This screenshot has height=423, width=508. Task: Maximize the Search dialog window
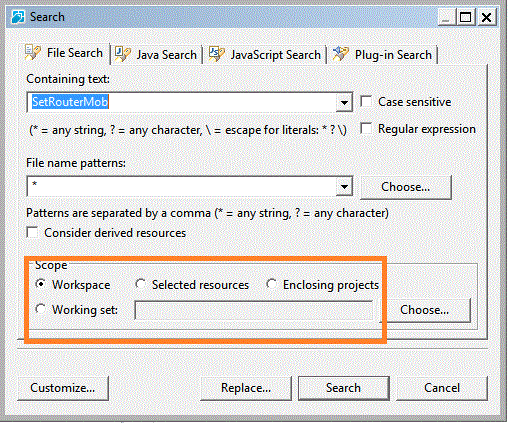click(x=465, y=17)
